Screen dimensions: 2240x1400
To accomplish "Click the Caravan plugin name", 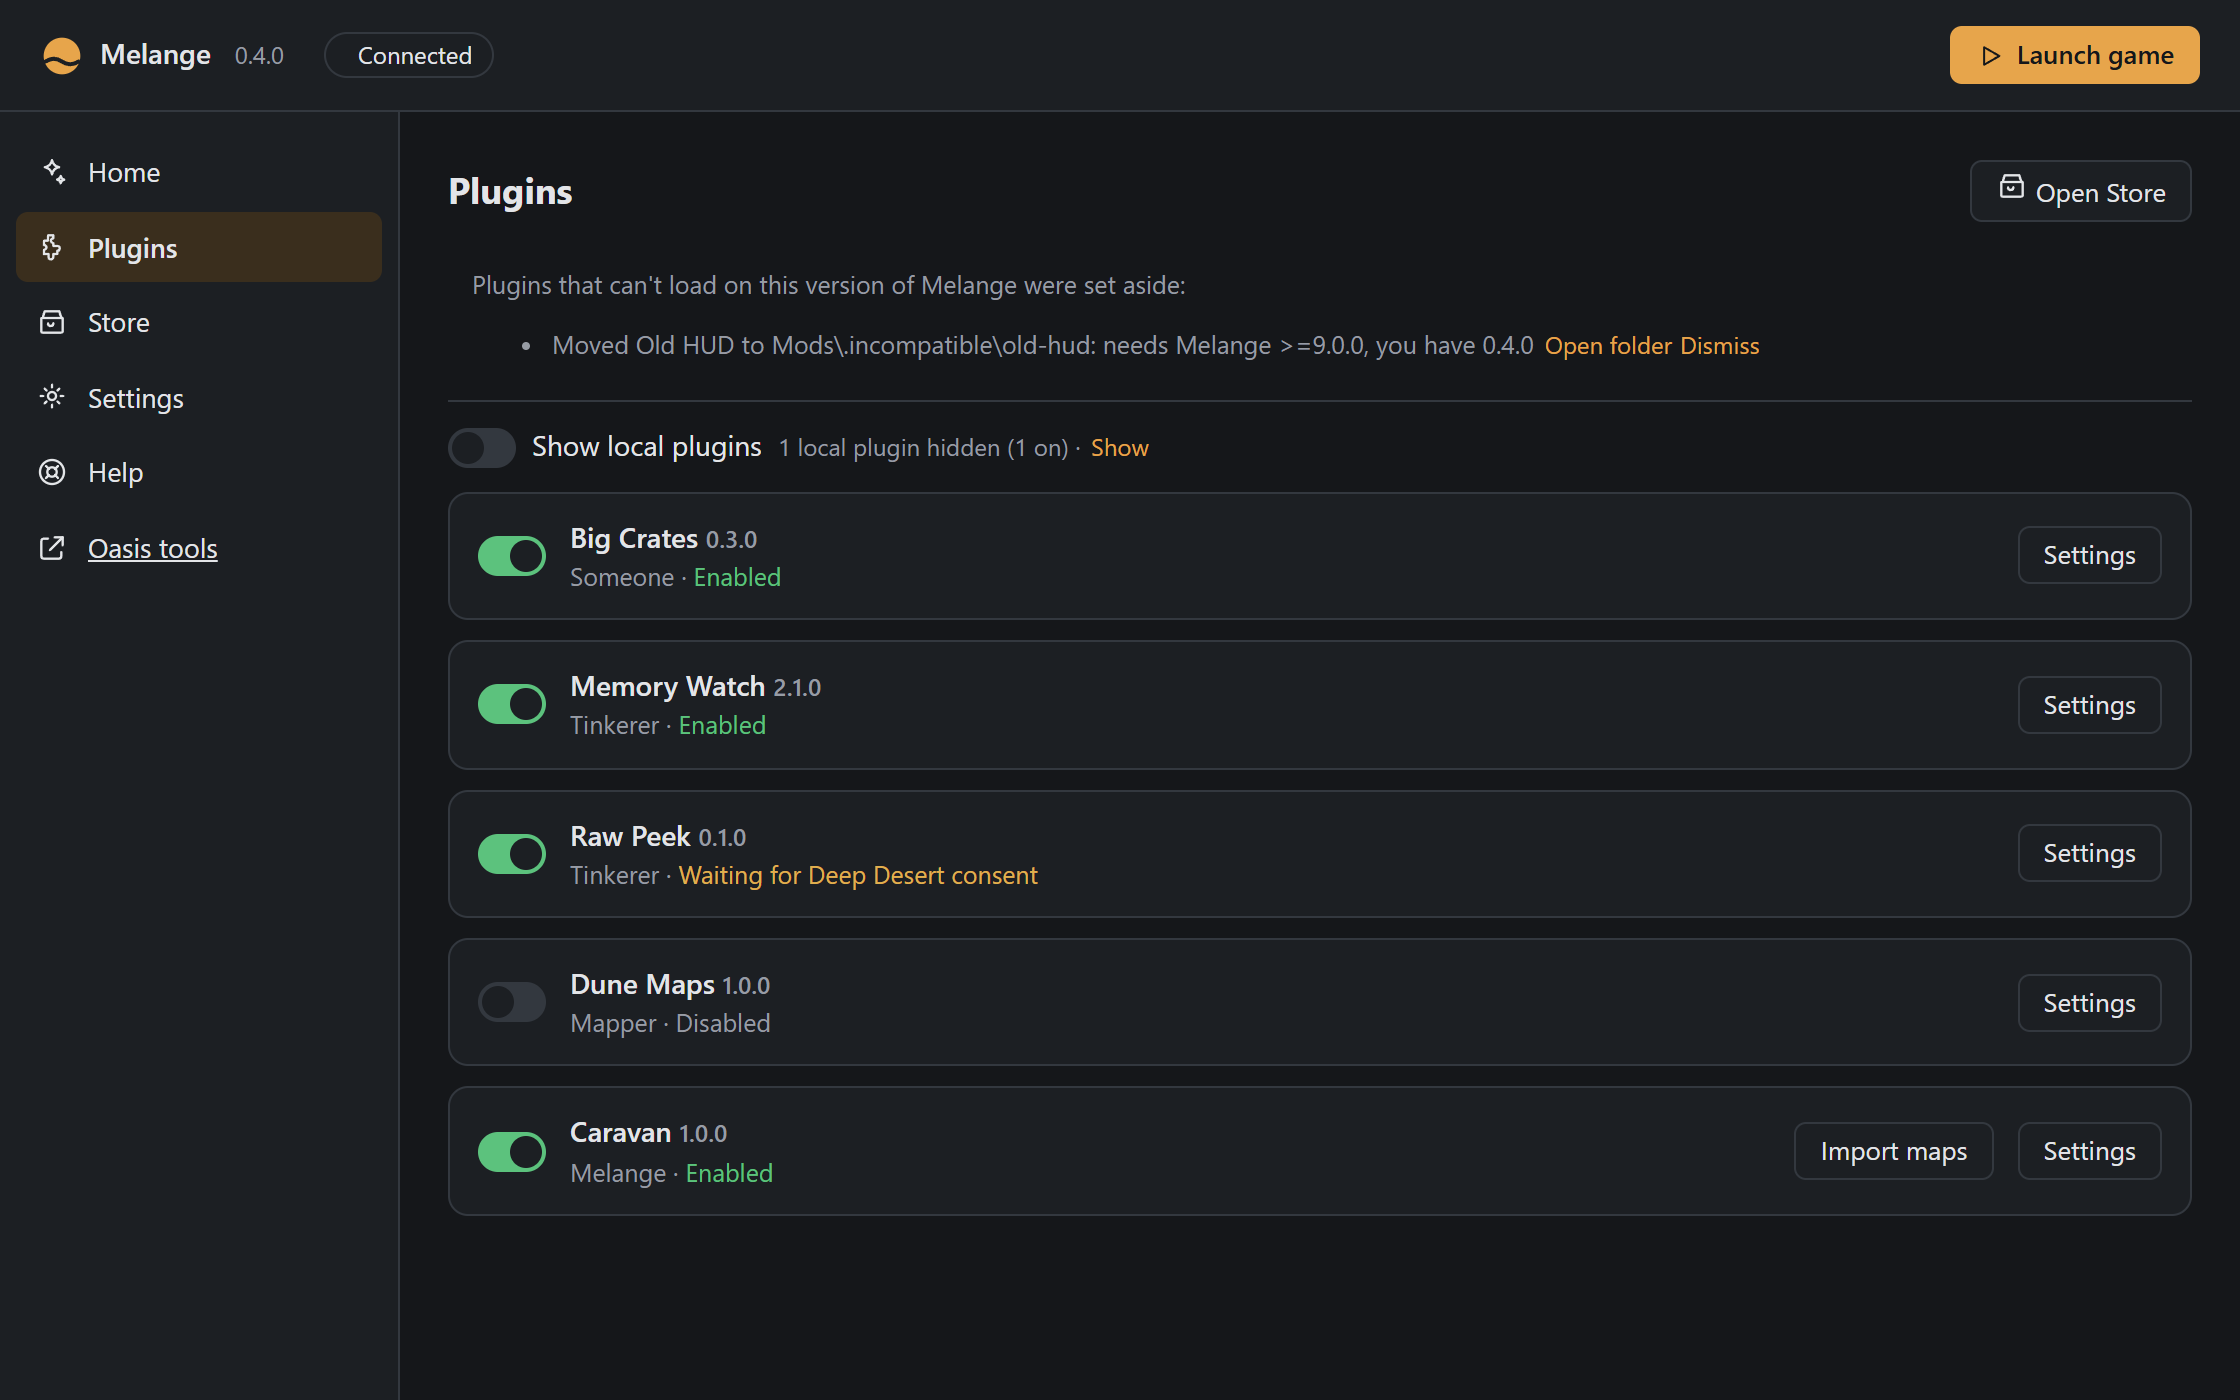I will pyautogui.click(x=620, y=1132).
